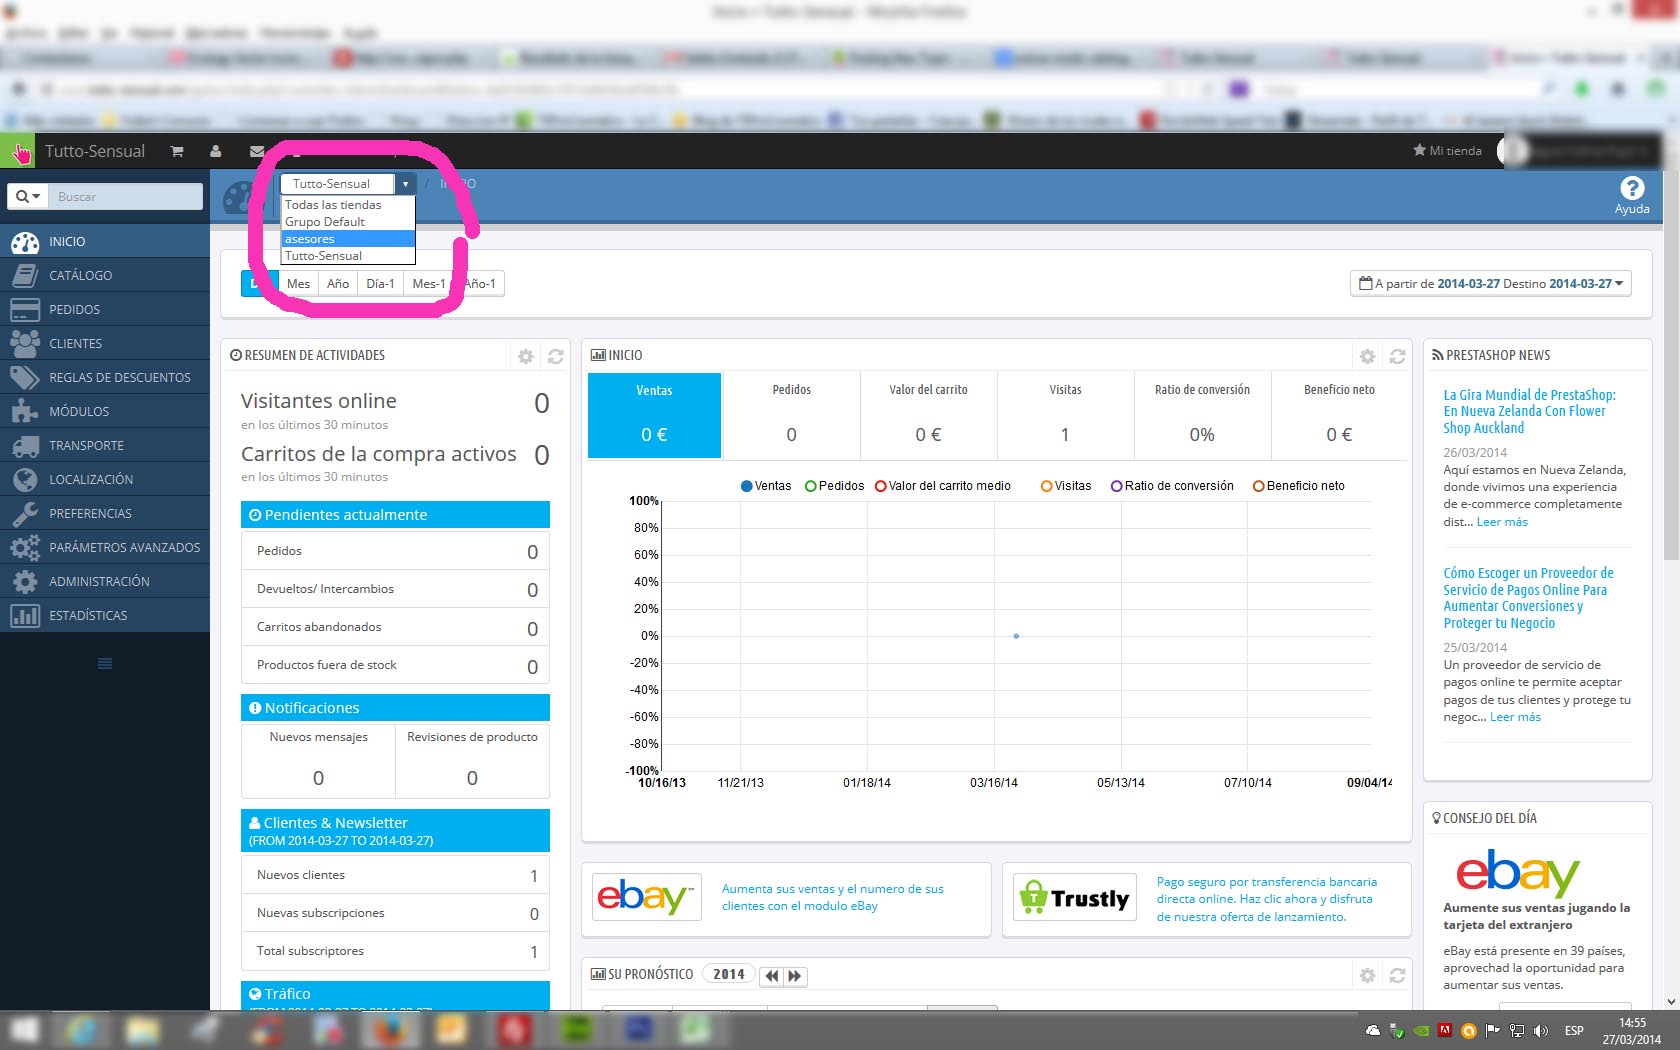This screenshot has height=1050, width=1680.
Task: Select Año date range button
Action: point(338,284)
